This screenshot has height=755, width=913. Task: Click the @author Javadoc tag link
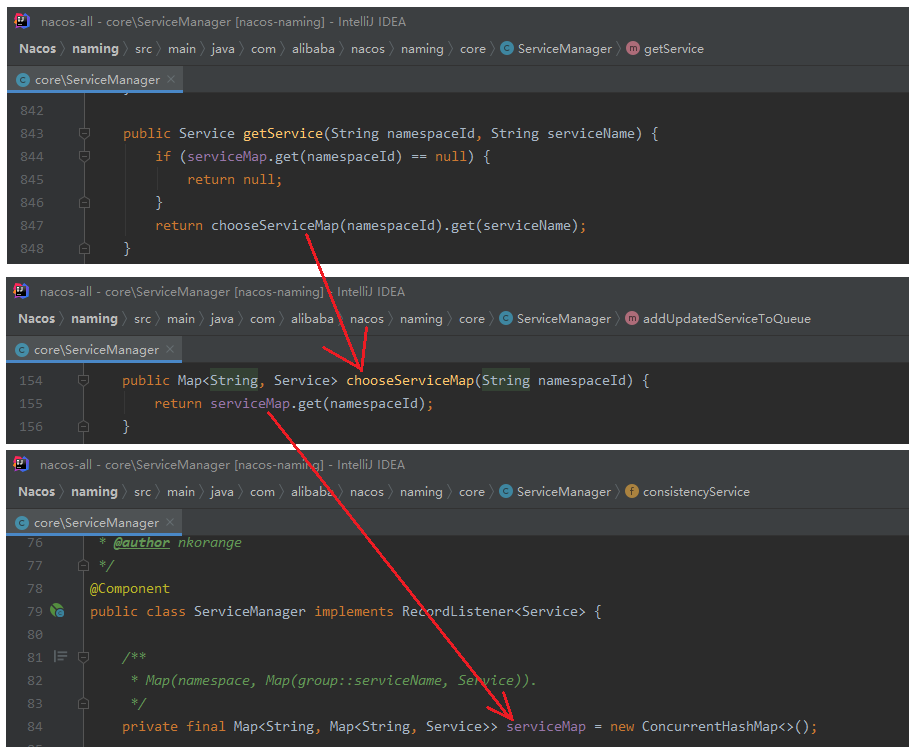coord(141,543)
